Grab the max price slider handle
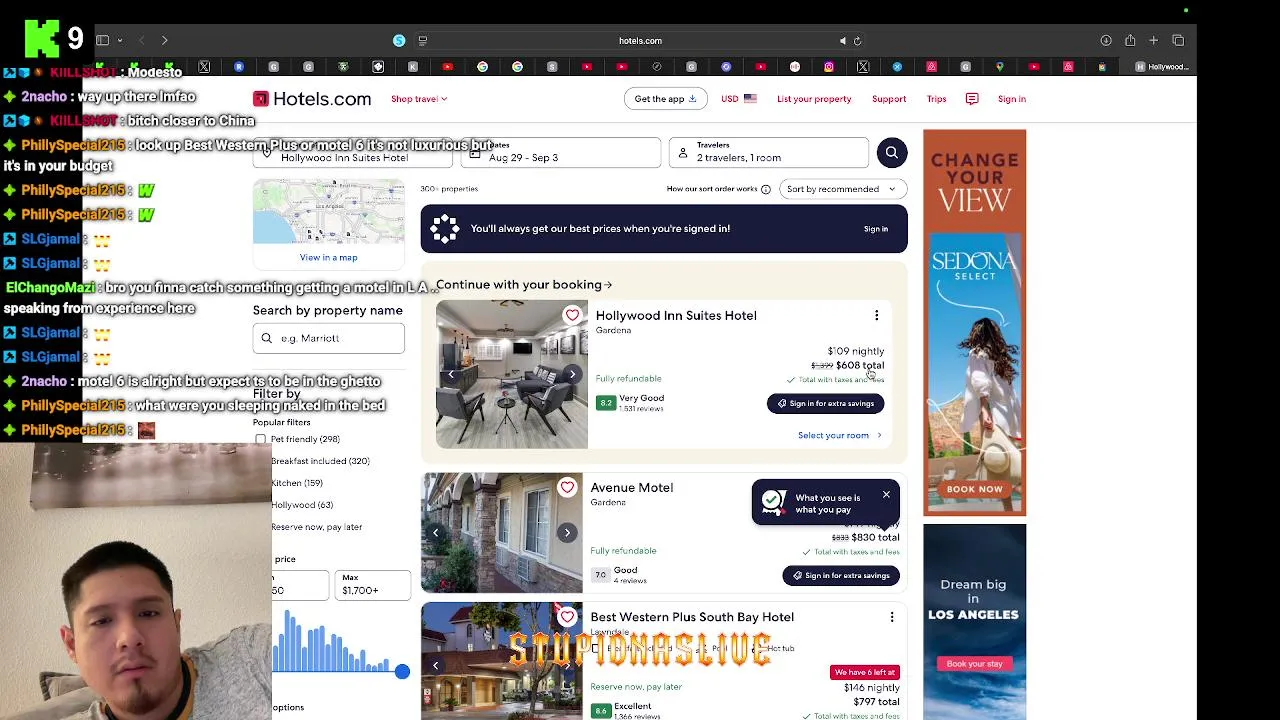The width and height of the screenshot is (1280, 720). (402, 671)
